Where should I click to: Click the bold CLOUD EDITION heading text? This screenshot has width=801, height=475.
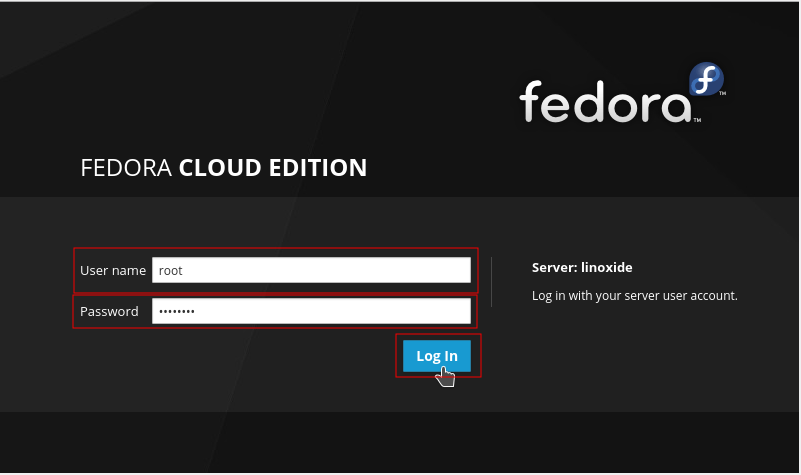coord(273,168)
